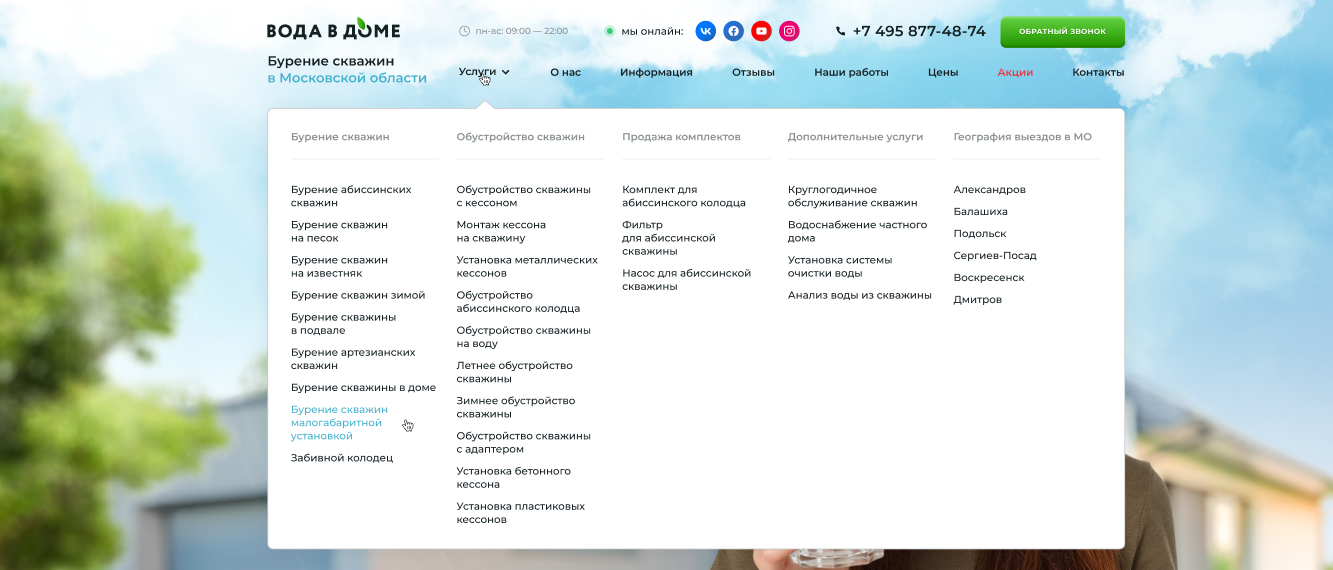The height and width of the screenshot is (570, 1333).
Task: Click the Вода в доме logo
Action: click(x=333, y=30)
